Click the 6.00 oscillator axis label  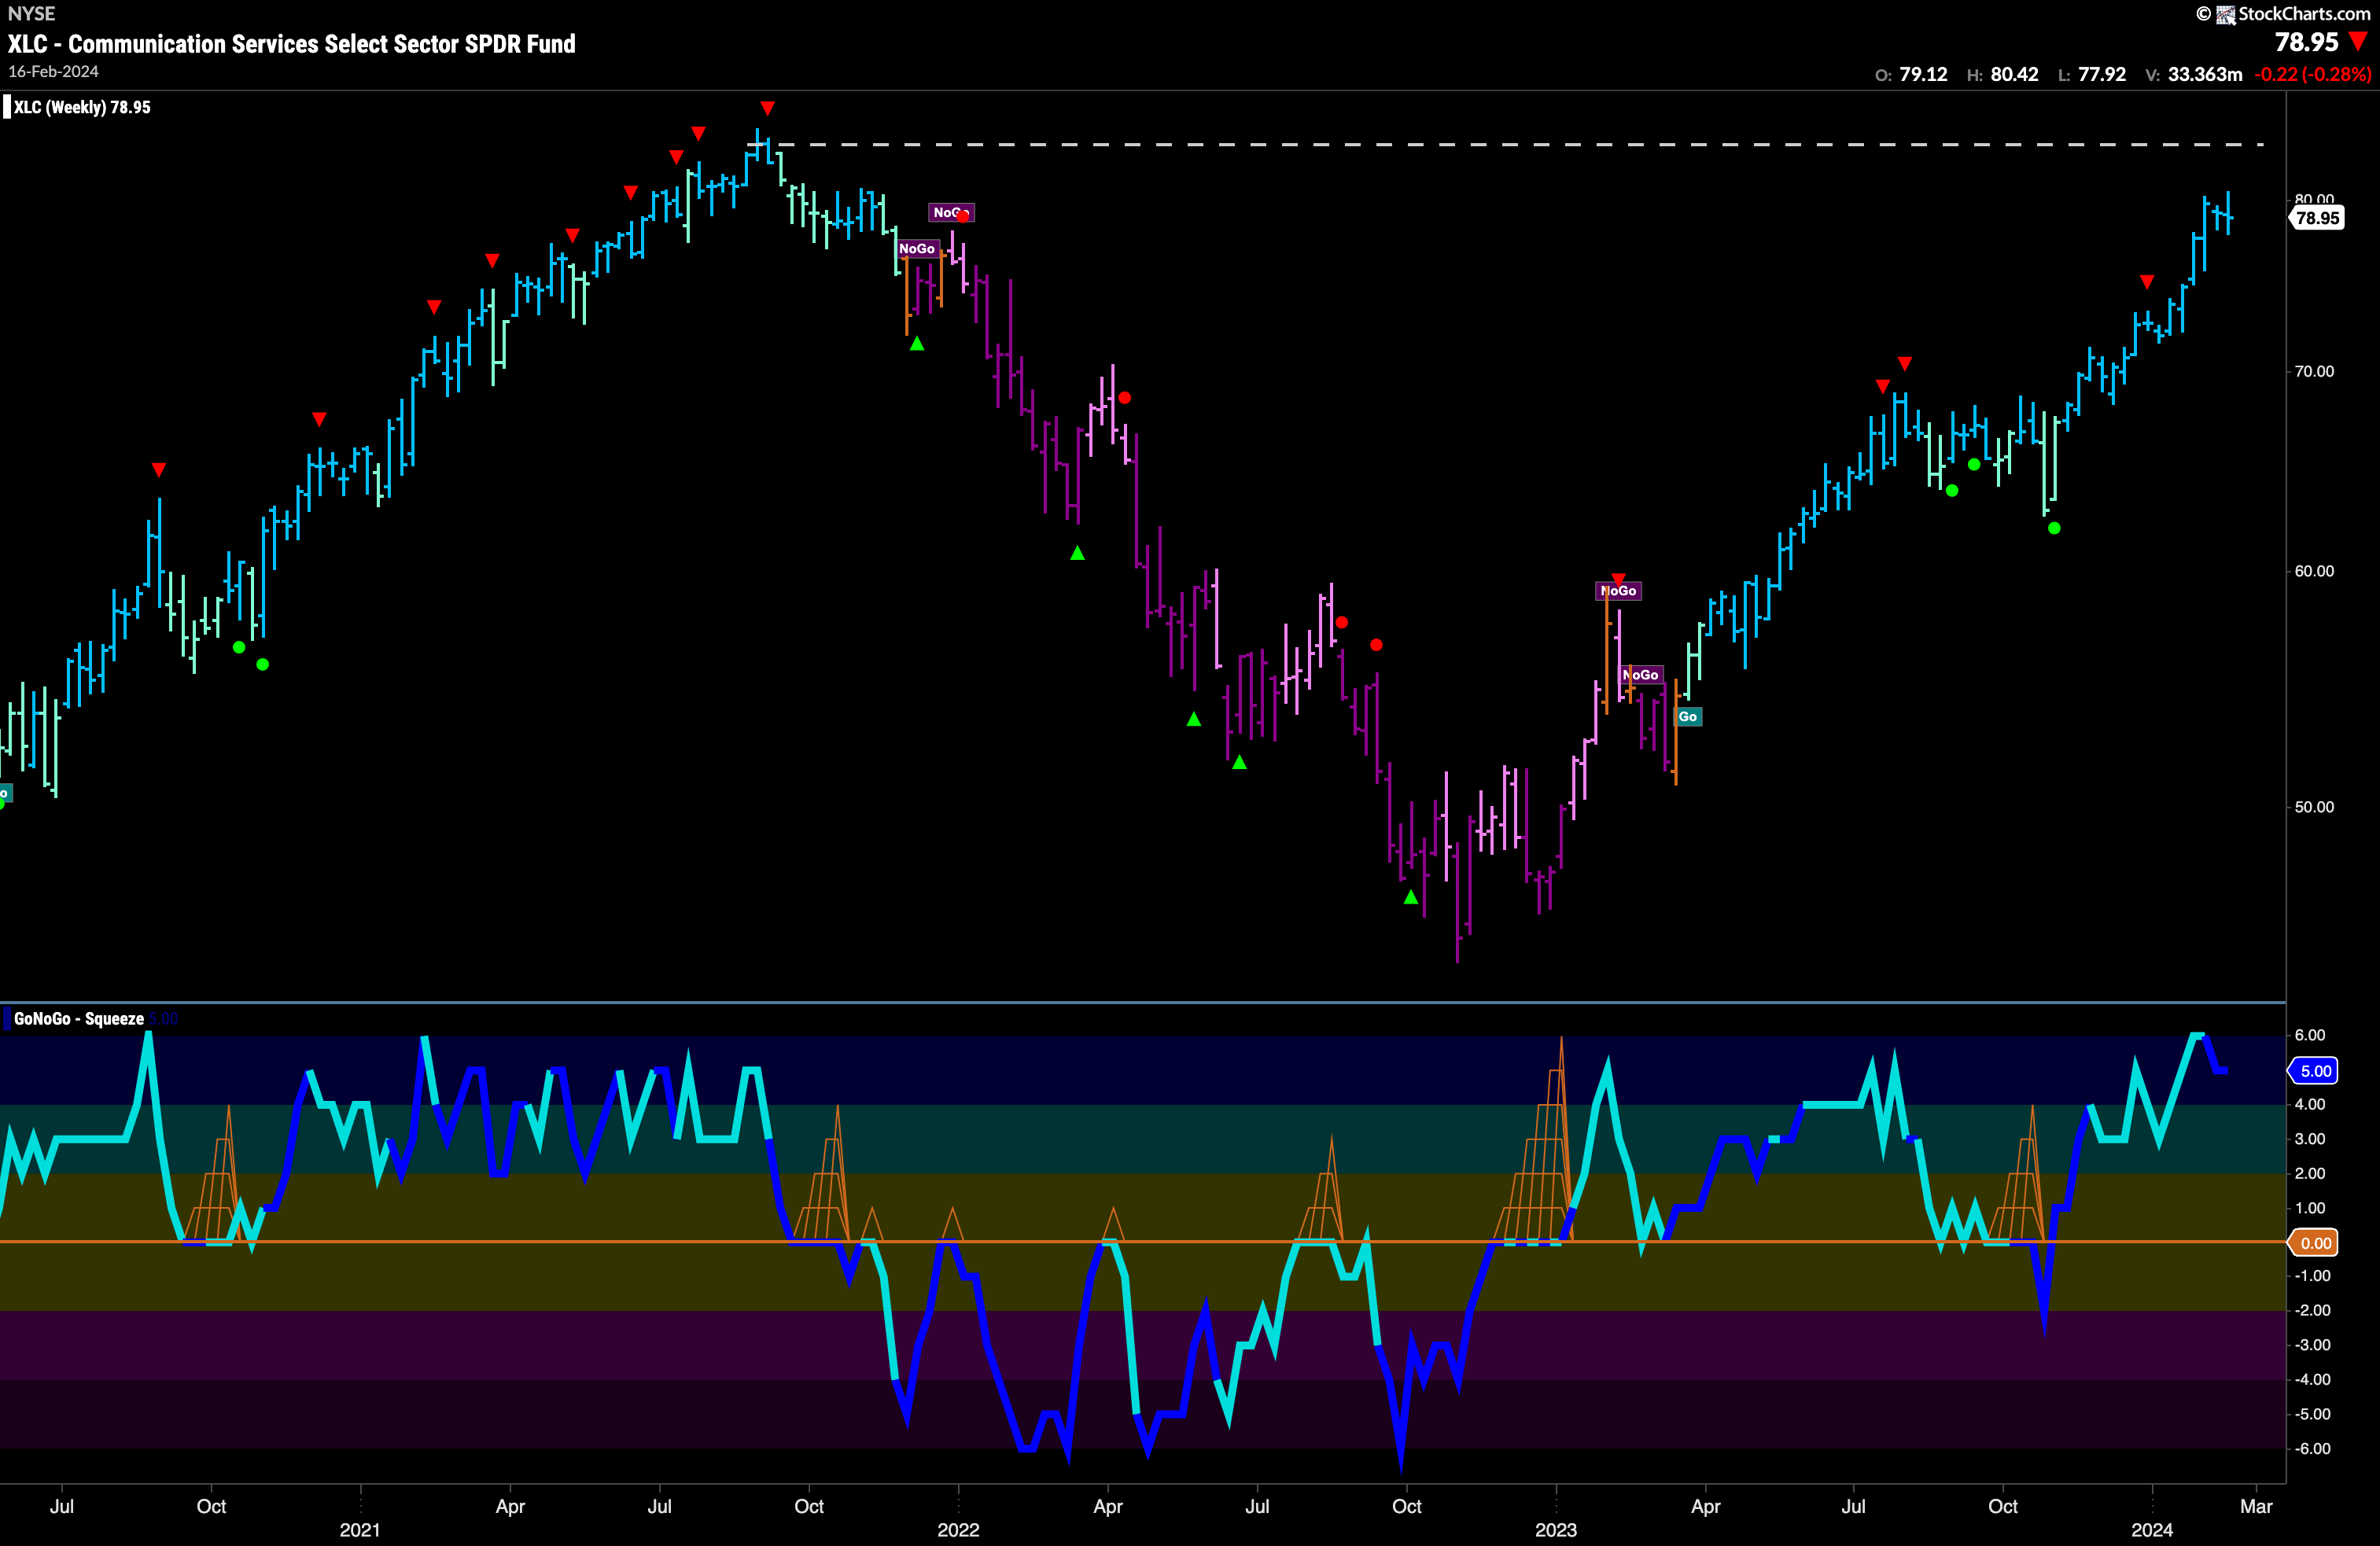click(x=2310, y=1035)
